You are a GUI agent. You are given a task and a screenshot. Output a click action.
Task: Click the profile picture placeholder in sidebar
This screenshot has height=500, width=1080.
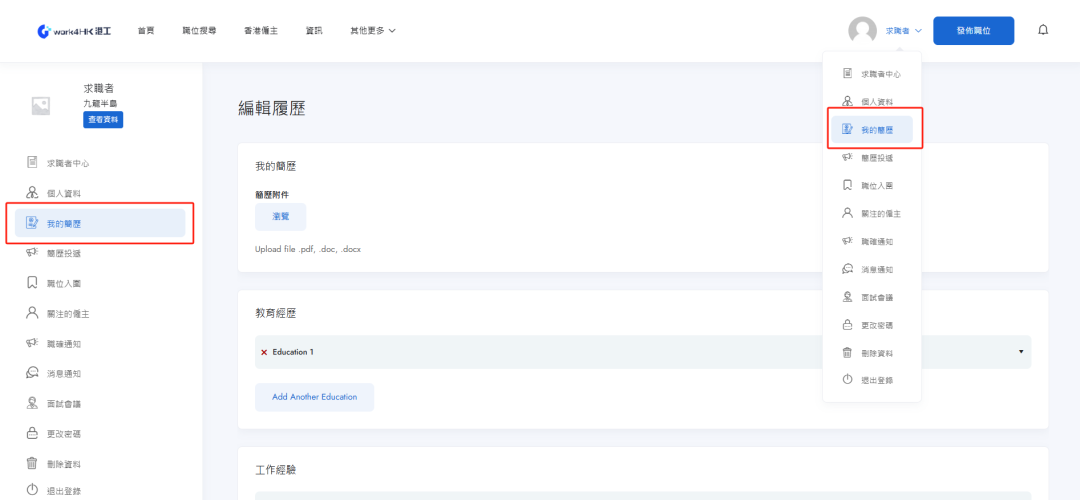point(41,105)
